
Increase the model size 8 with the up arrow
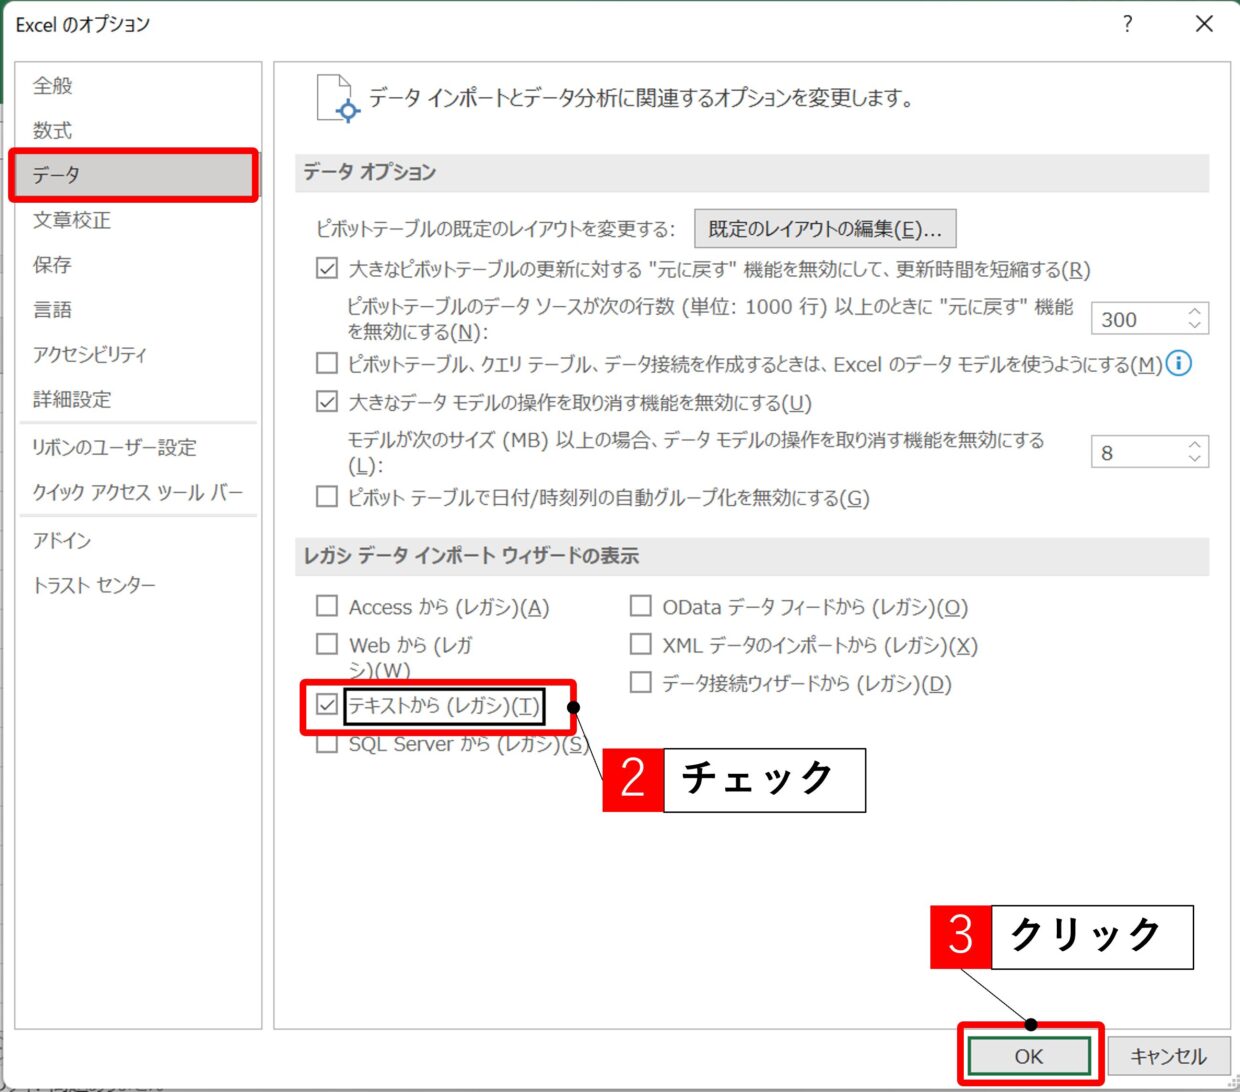1194,444
